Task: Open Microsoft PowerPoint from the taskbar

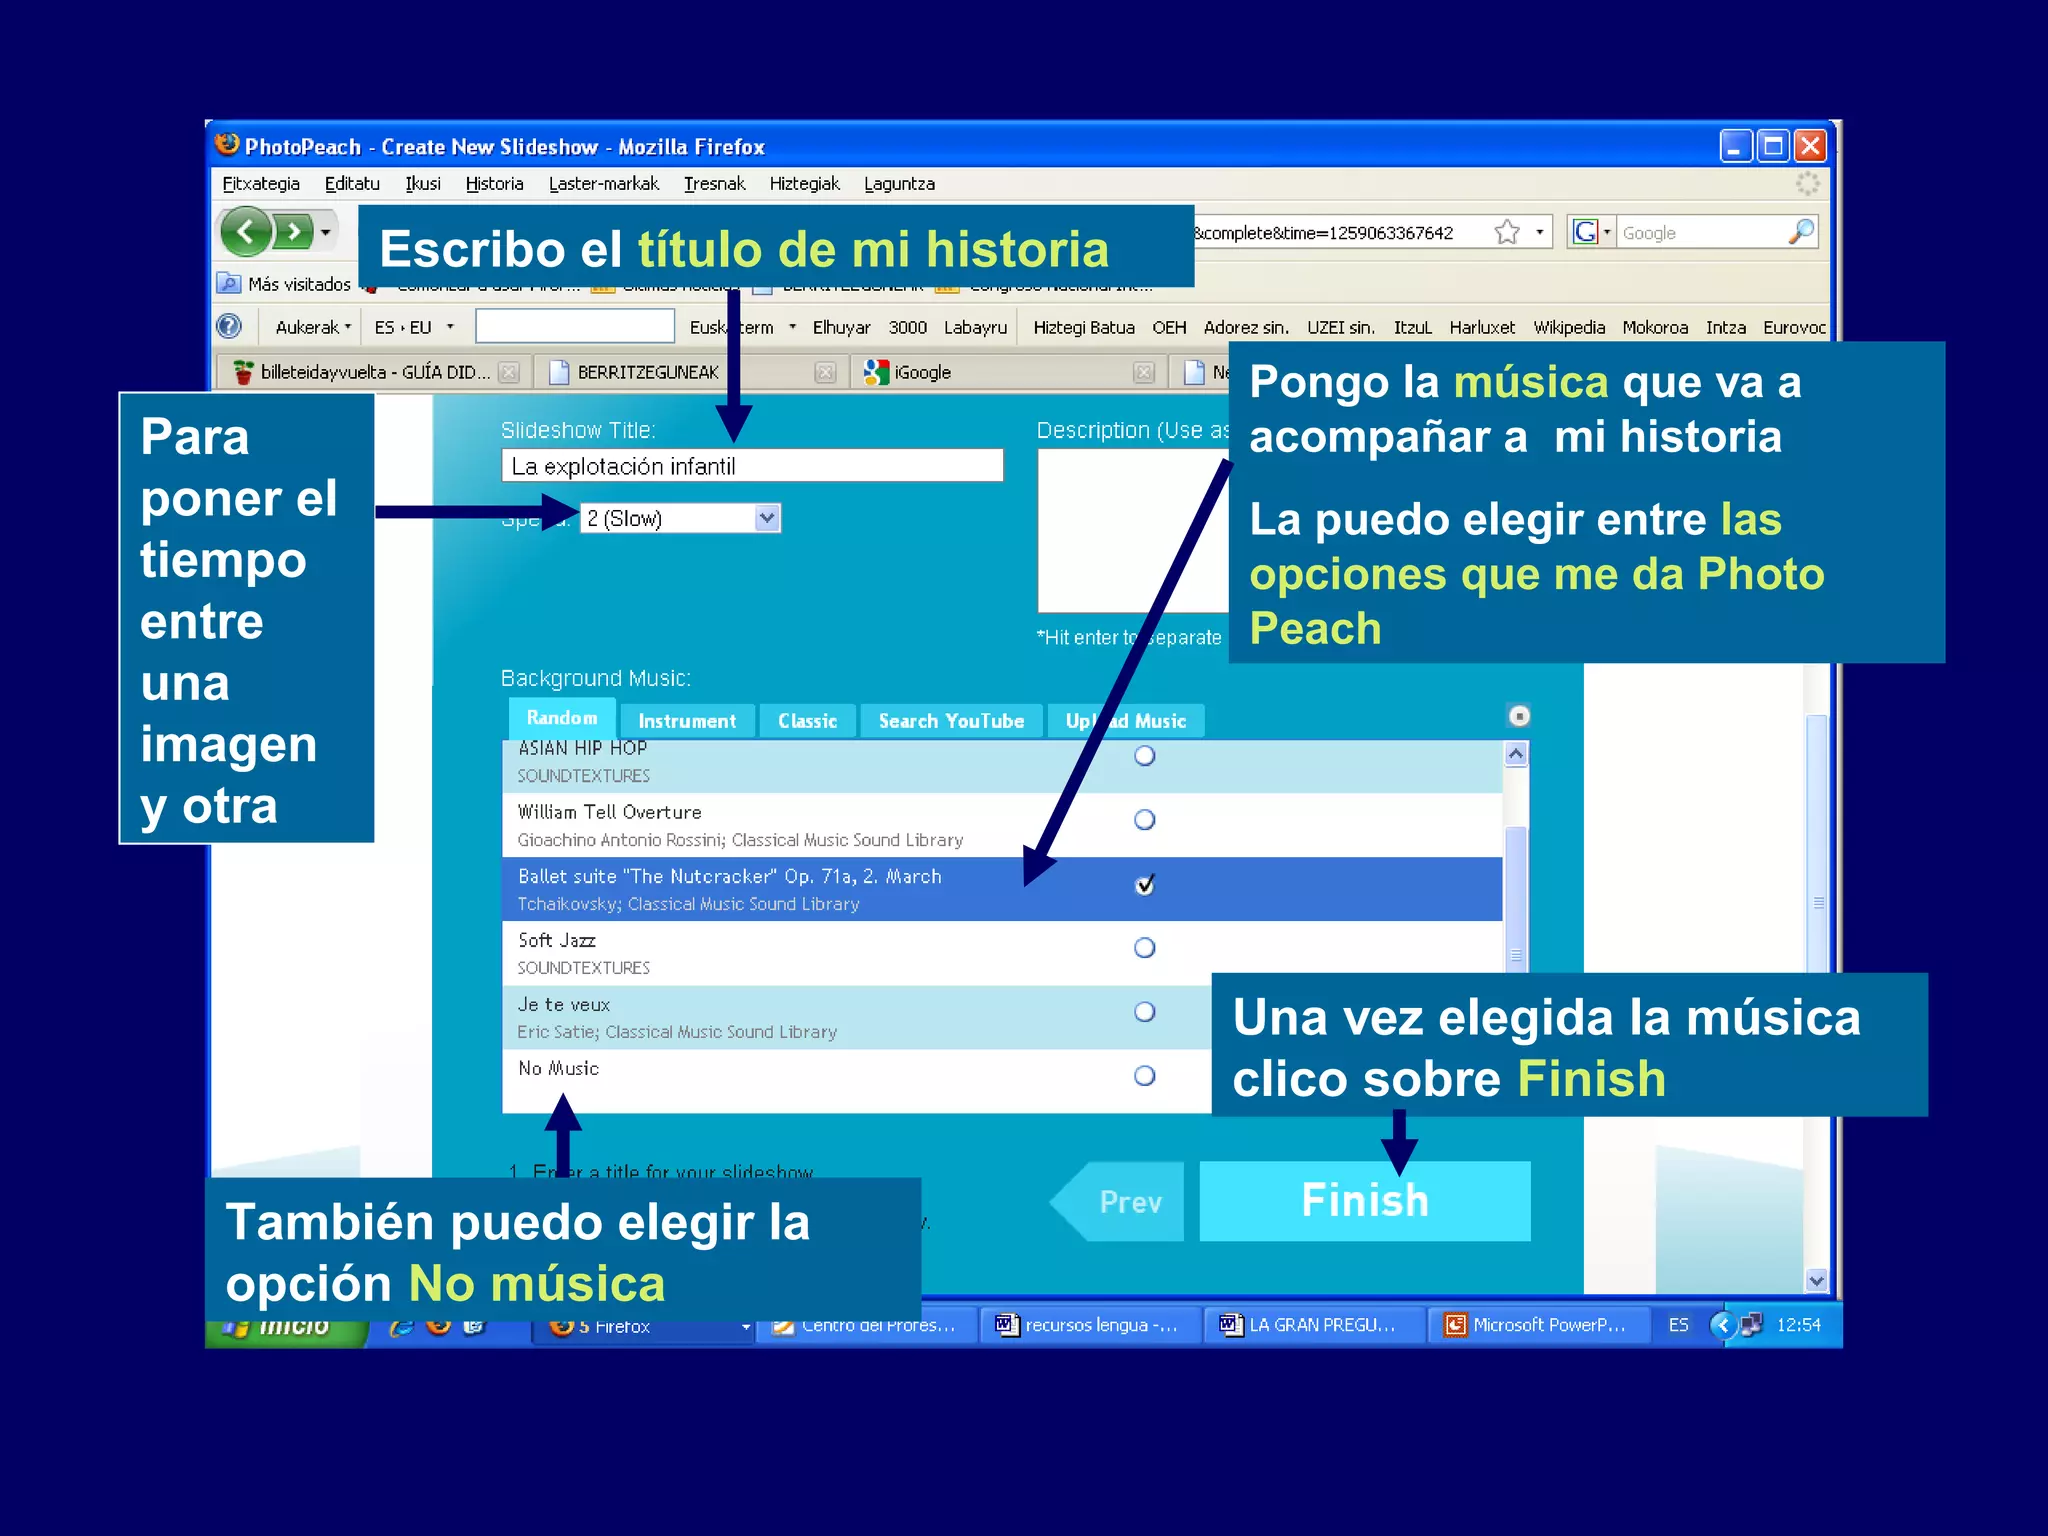Action: point(1536,1325)
